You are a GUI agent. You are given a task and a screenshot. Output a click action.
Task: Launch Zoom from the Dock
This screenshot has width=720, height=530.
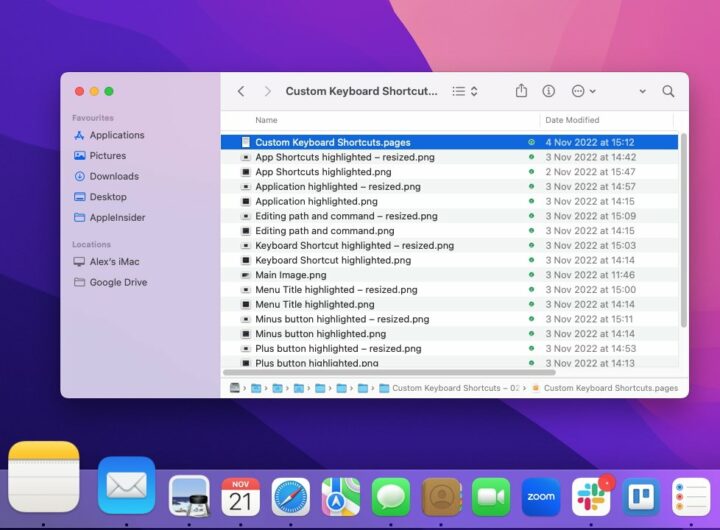tap(541, 496)
